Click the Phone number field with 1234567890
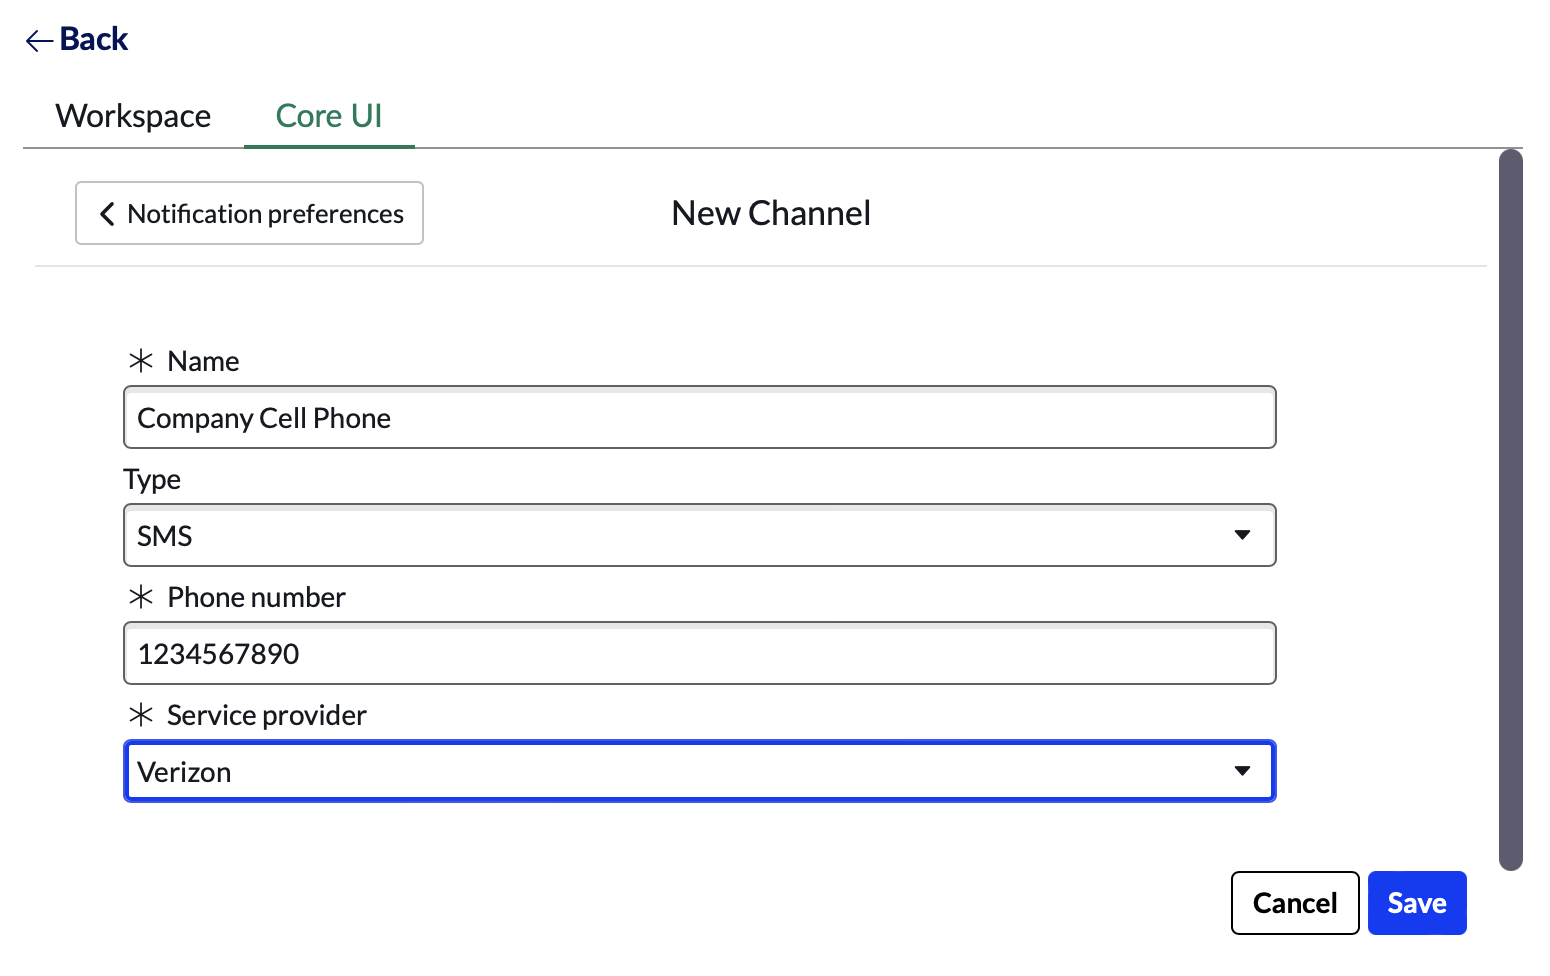 (x=700, y=653)
